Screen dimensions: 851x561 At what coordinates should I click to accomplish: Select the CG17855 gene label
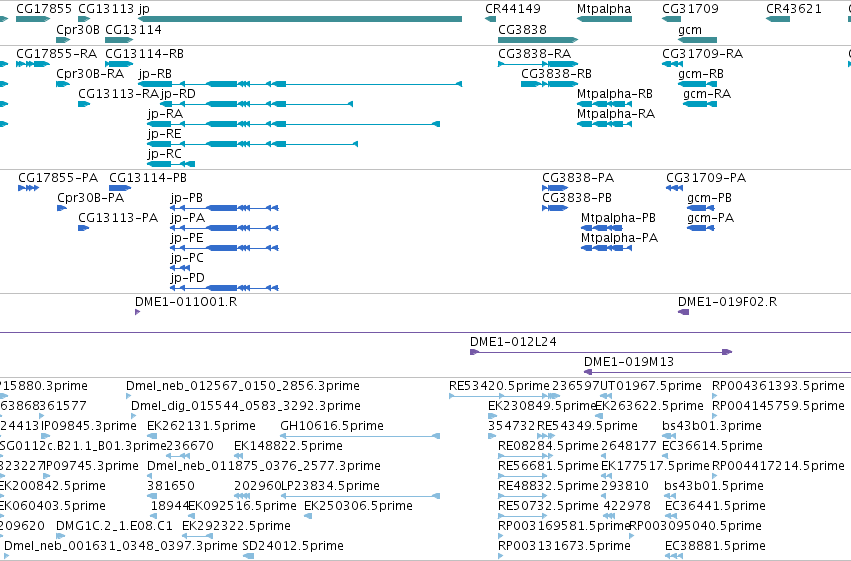pyautogui.click(x=44, y=9)
